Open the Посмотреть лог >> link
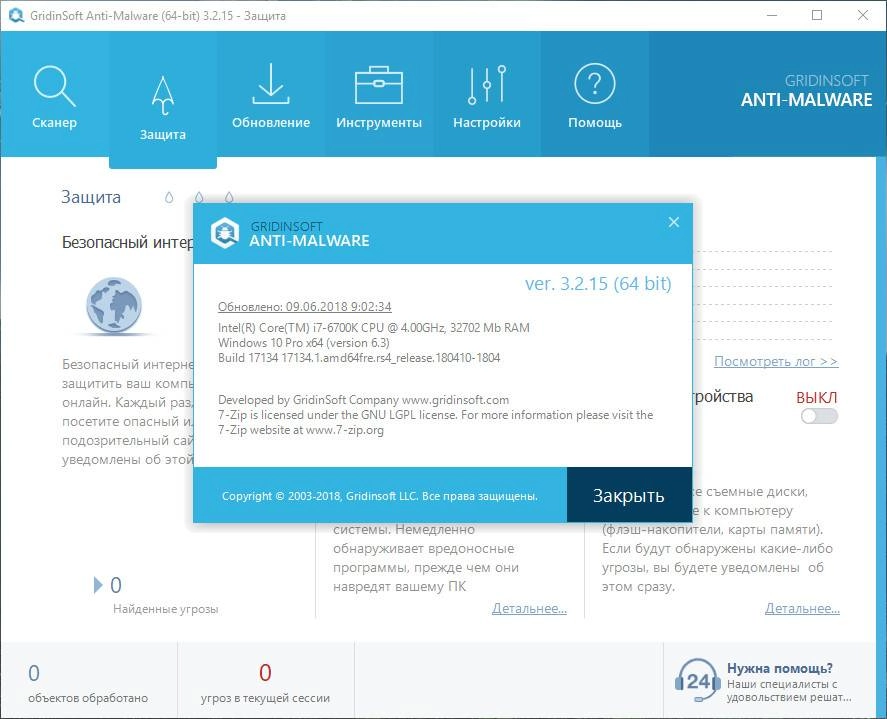 [776, 361]
